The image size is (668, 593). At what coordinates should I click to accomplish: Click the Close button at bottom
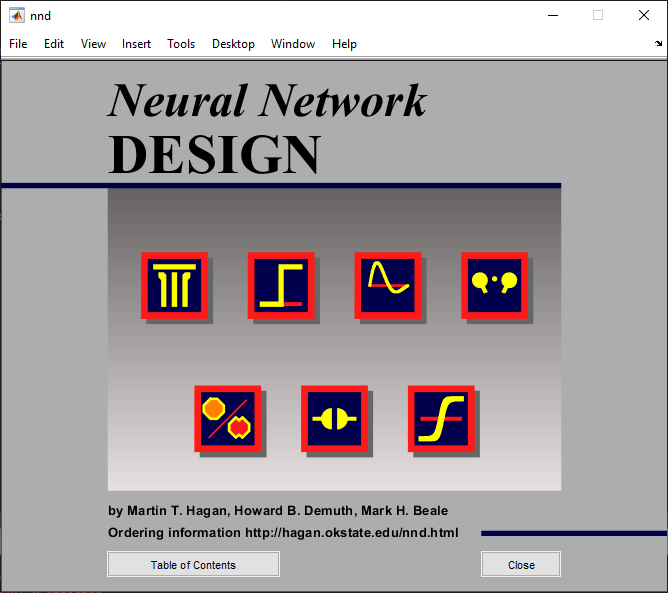point(521,564)
